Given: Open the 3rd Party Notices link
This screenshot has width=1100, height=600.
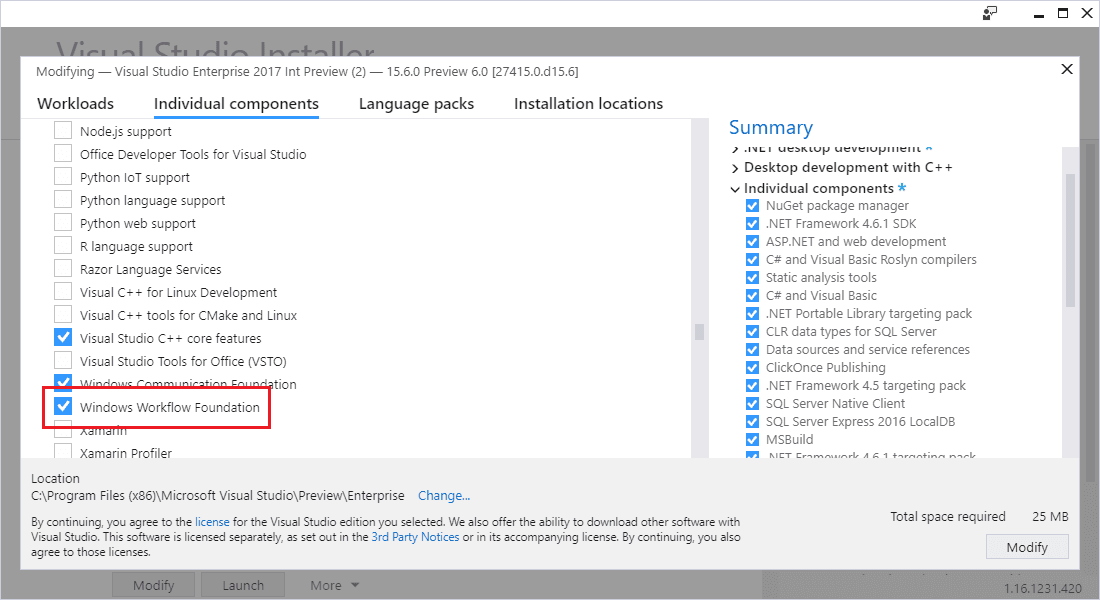Looking at the screenshot, I should click(415, 537).
